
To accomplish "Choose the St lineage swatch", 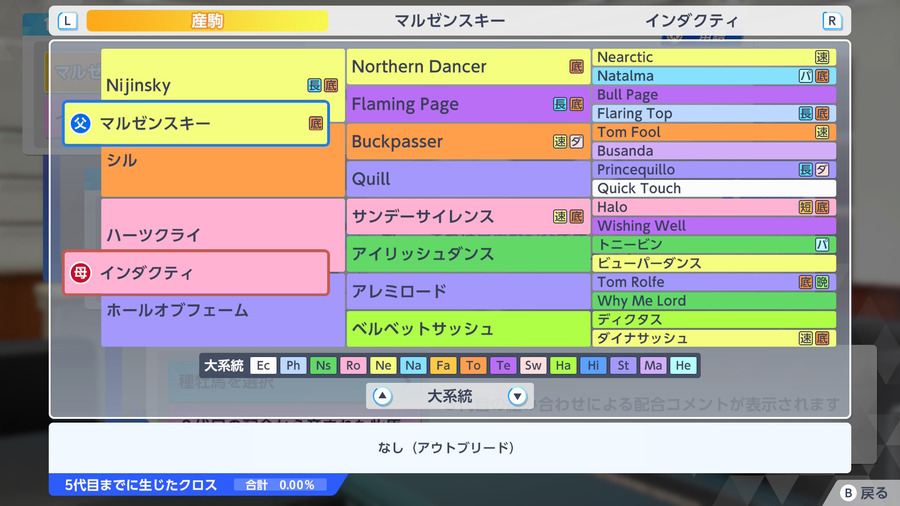I will 623,365.
